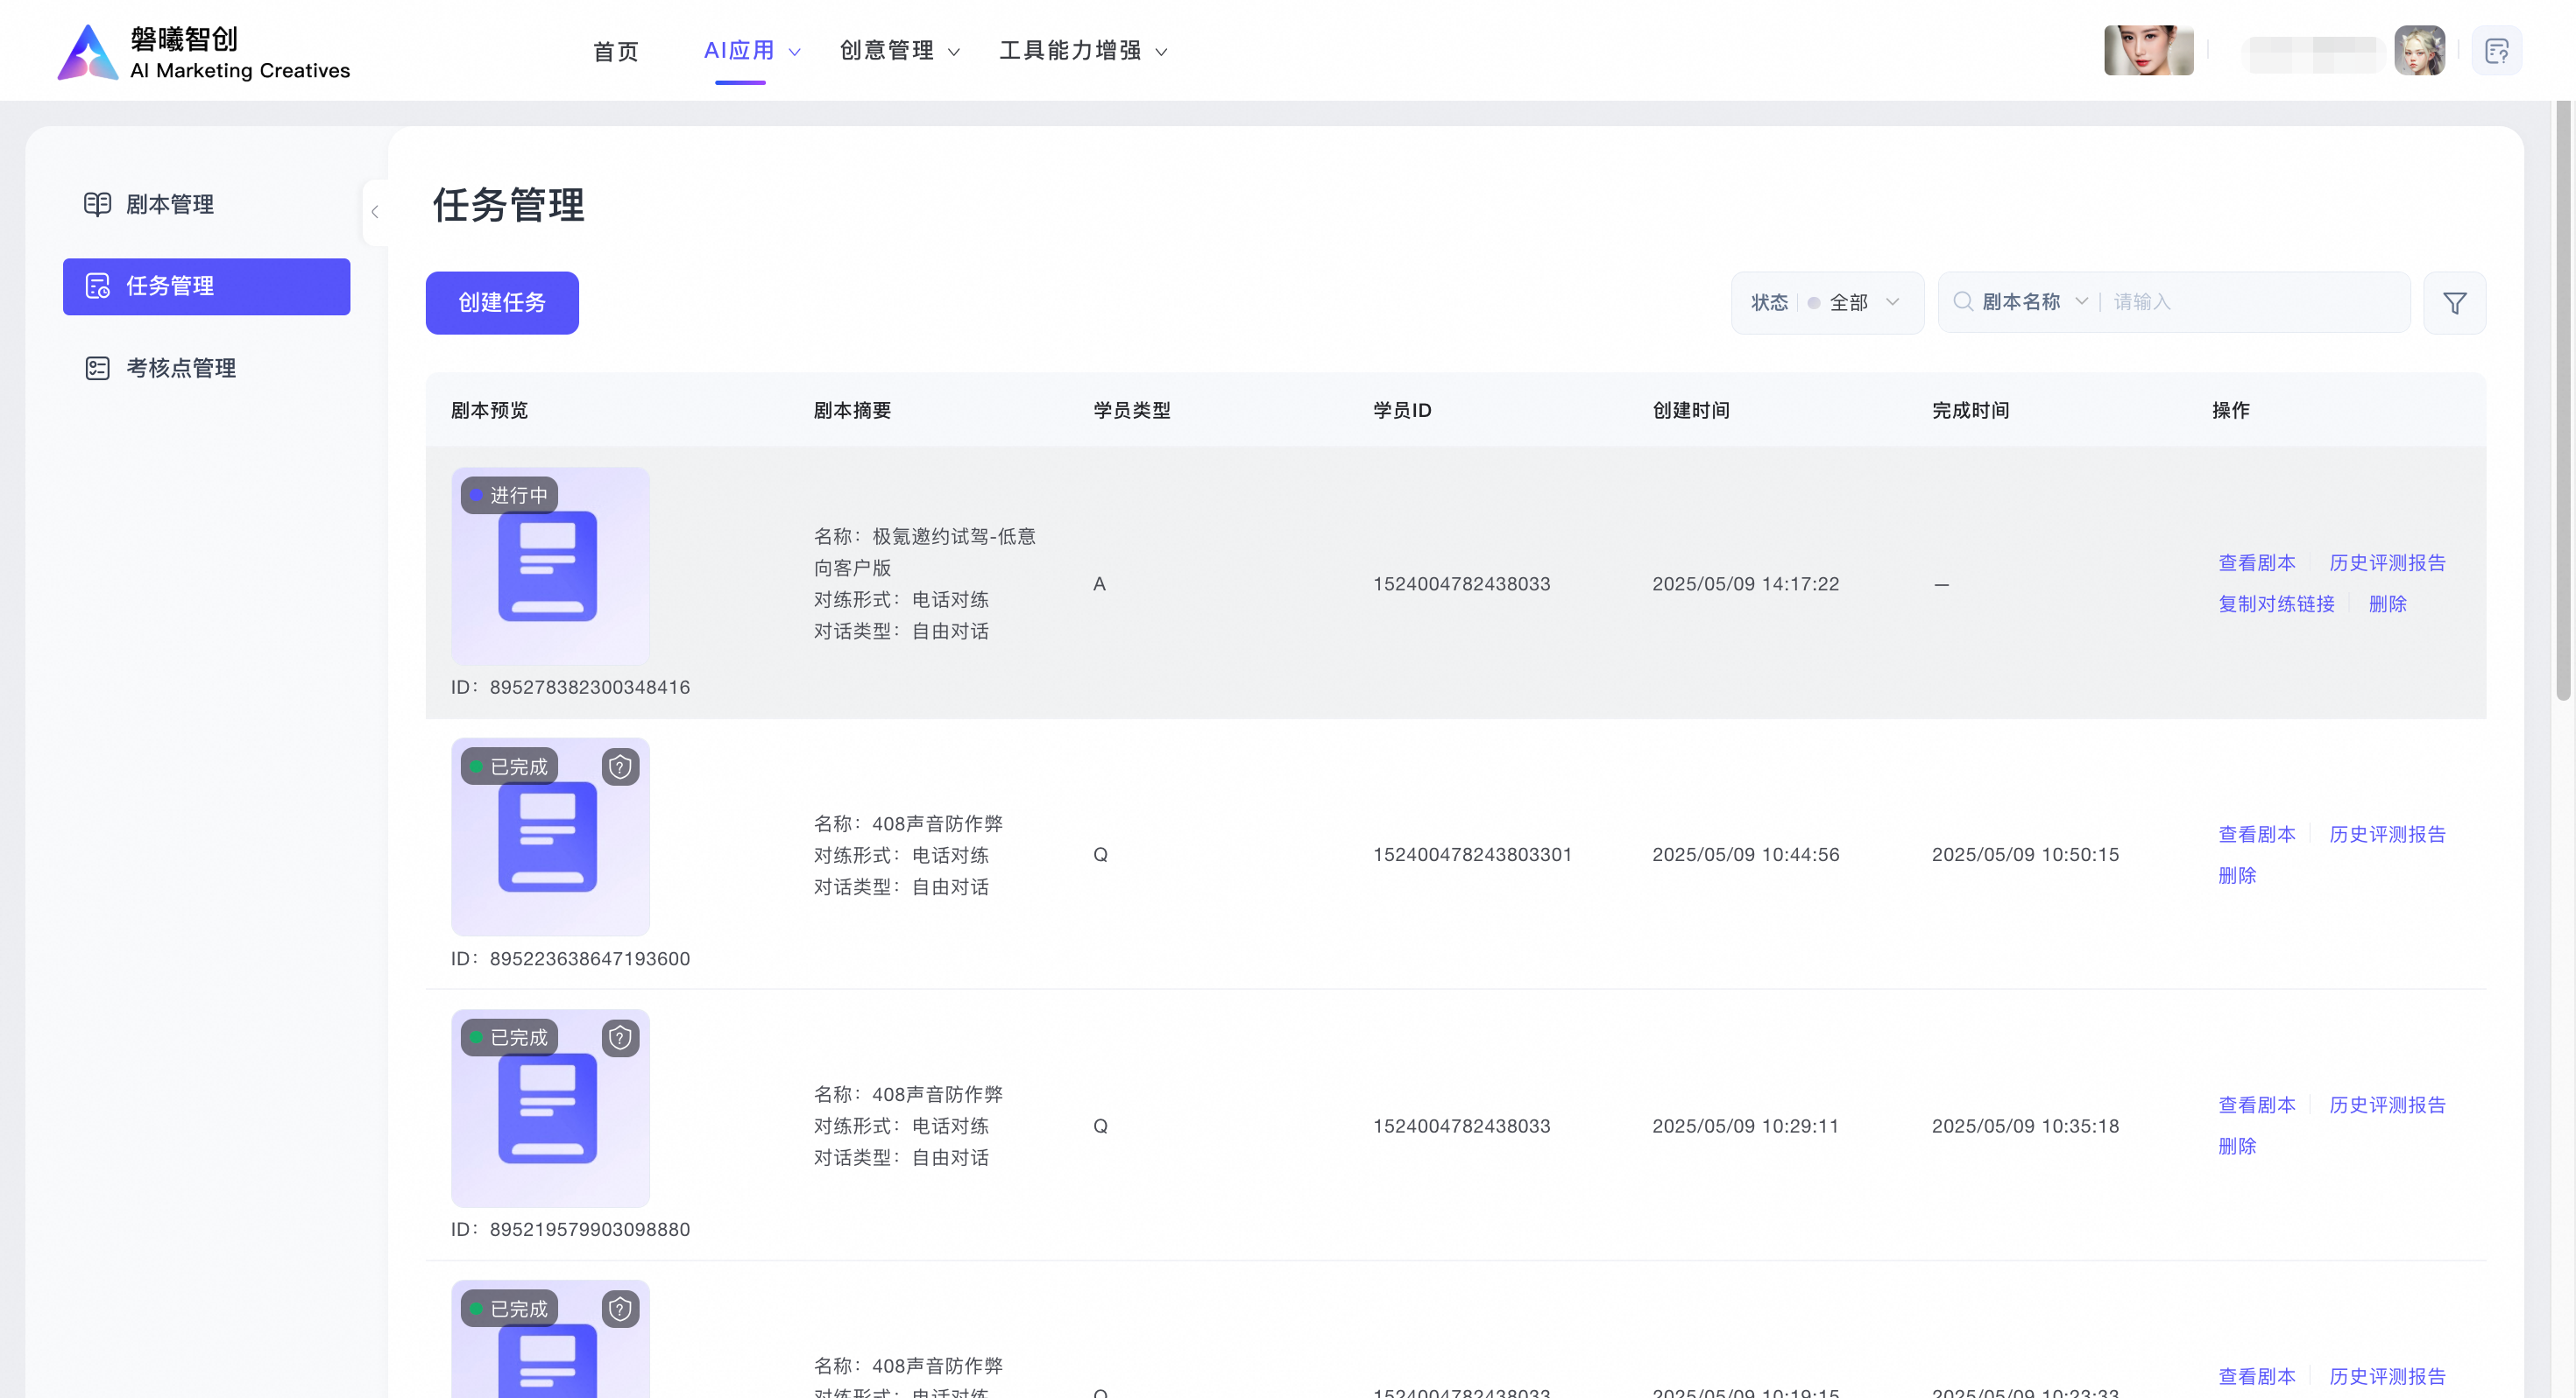Click 删除 for the 进行中 task
The height and width of the screenshot is (1398, 2576).
(x=2387, y=604)
